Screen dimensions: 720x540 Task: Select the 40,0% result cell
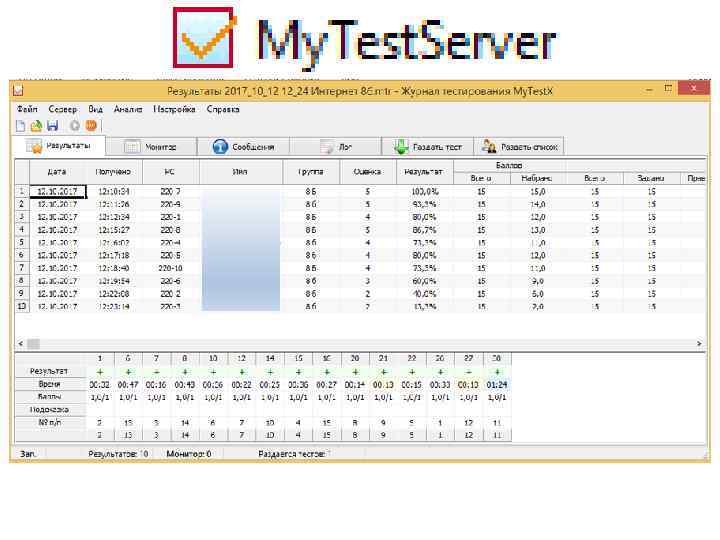tap(424, 293)
